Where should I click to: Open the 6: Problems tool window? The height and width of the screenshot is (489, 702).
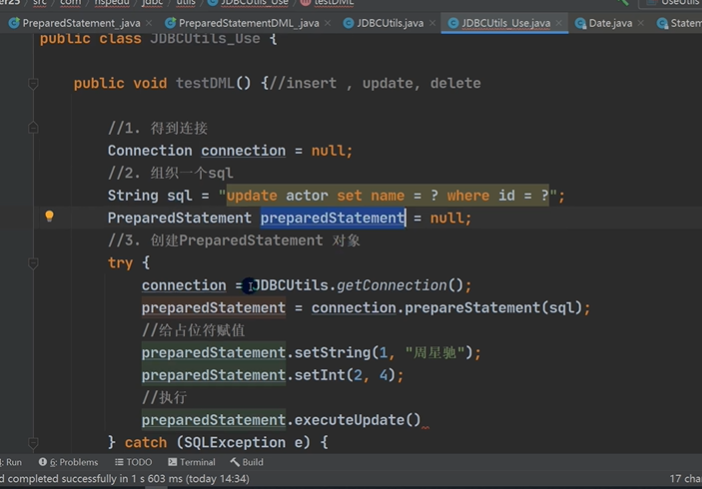[x=68, y=462]
